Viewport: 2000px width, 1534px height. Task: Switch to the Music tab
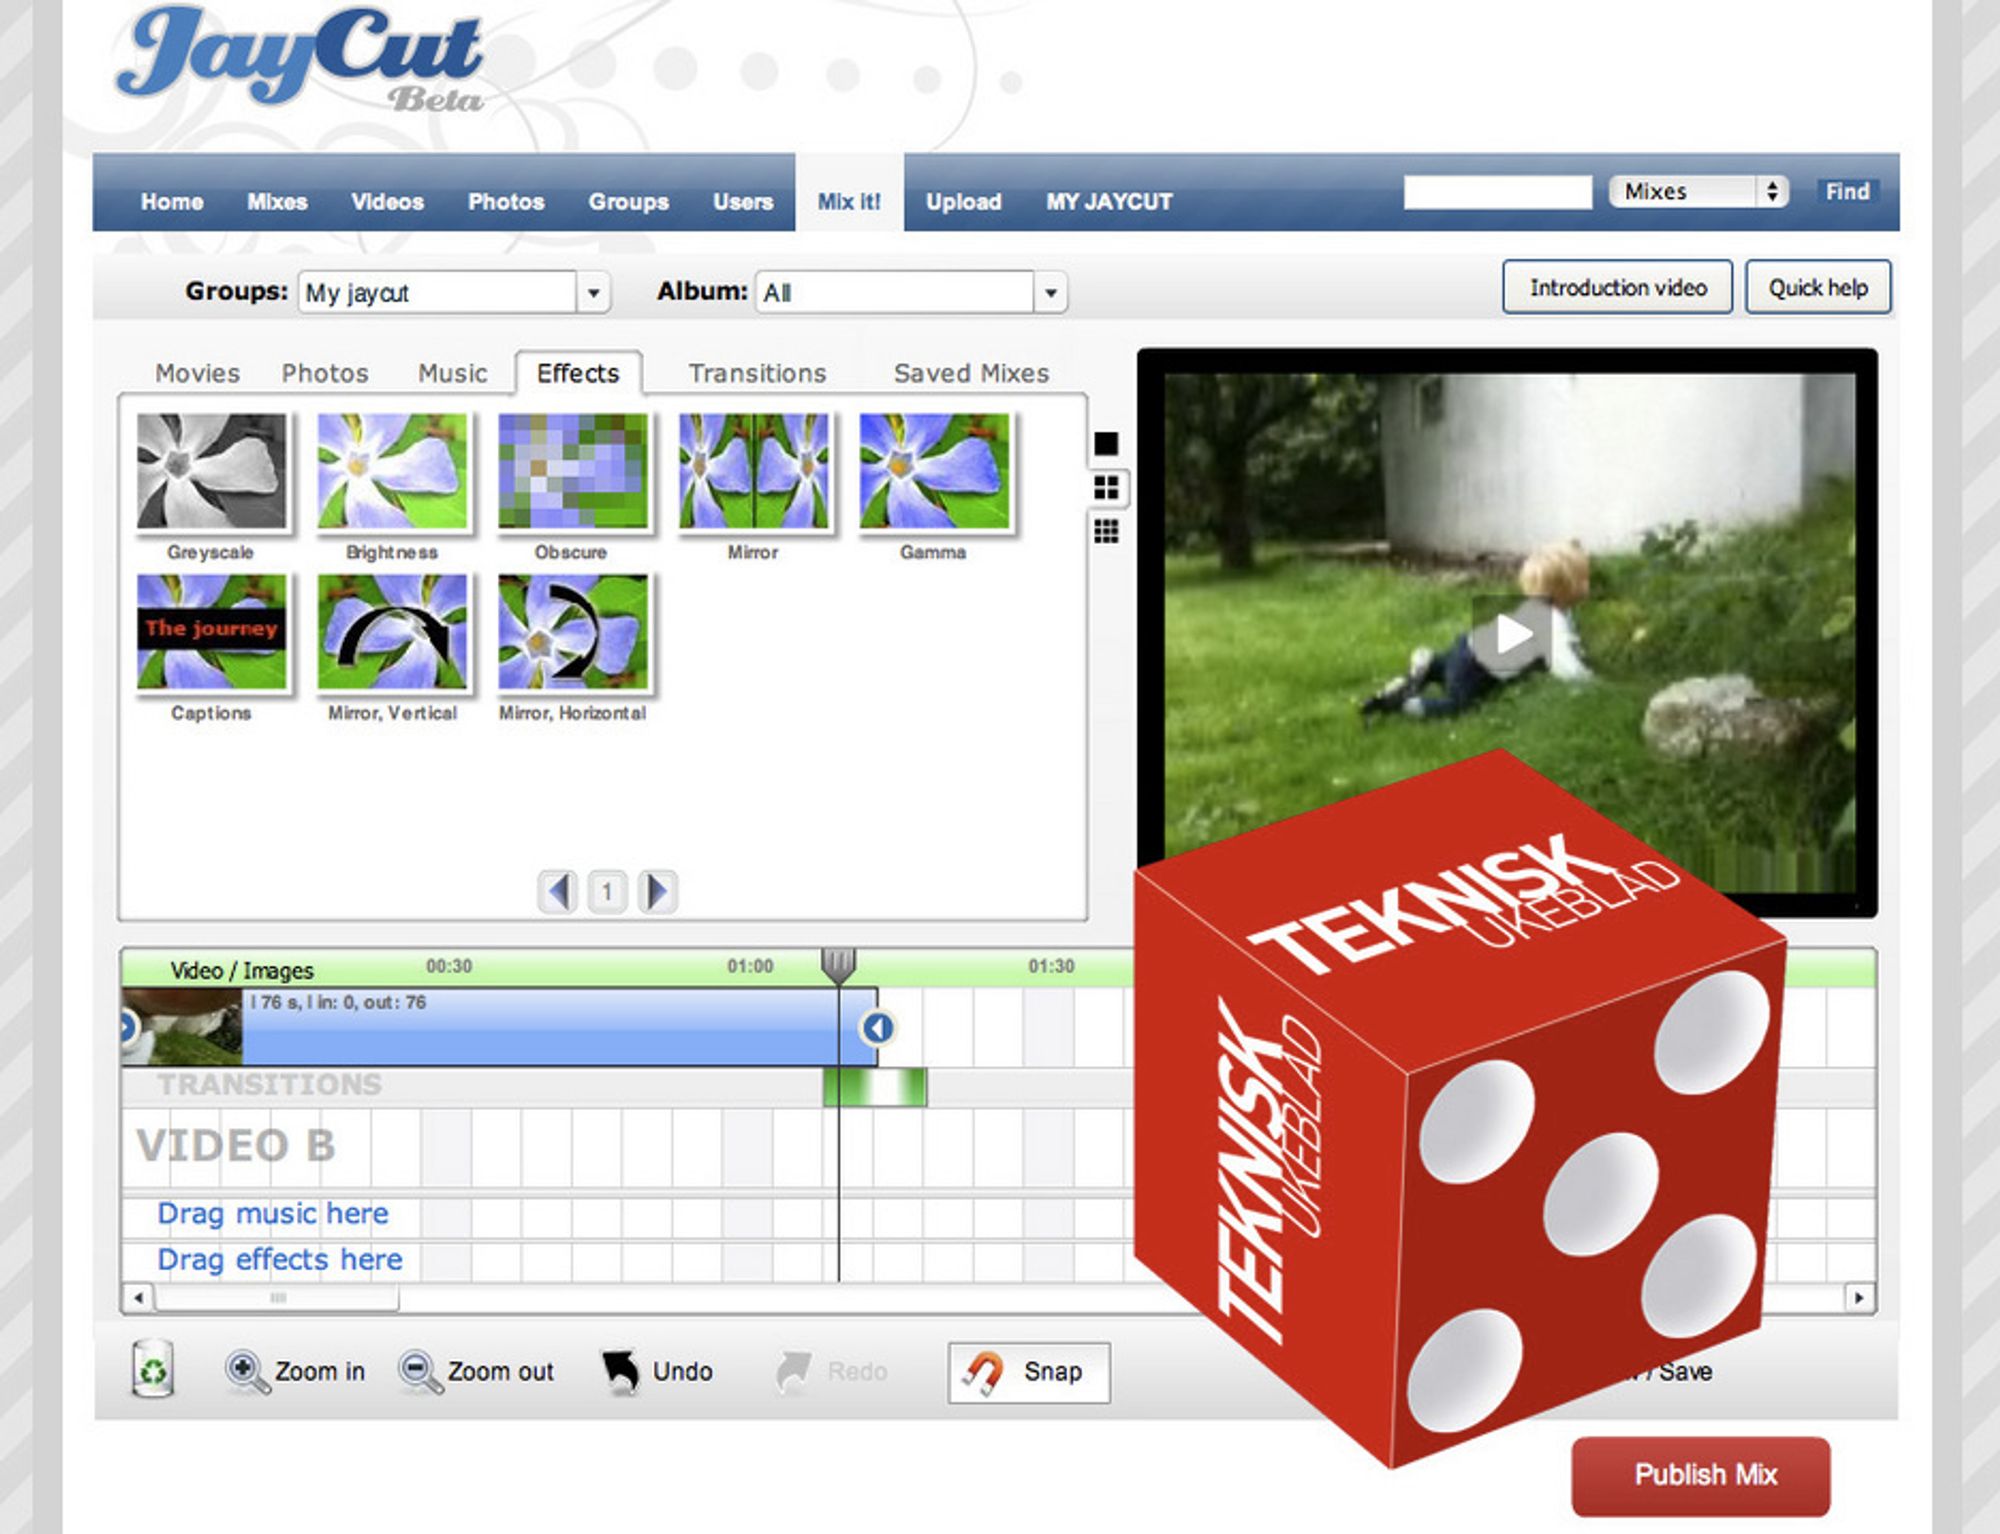[452, 373]
